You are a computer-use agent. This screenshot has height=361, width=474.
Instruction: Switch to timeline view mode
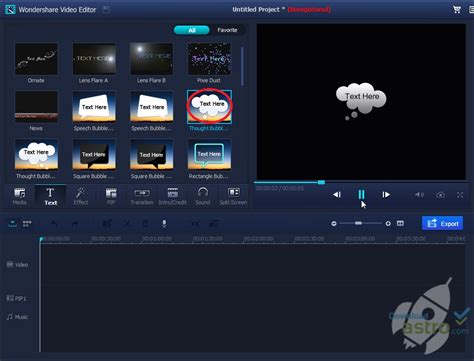click(13, 223)
